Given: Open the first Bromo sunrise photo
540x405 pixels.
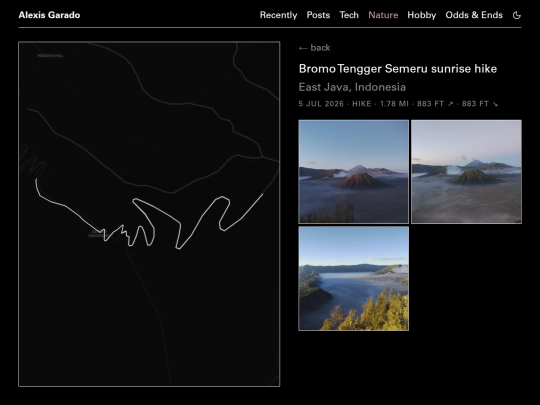Looking at the screenshot, I should (353, 172).
